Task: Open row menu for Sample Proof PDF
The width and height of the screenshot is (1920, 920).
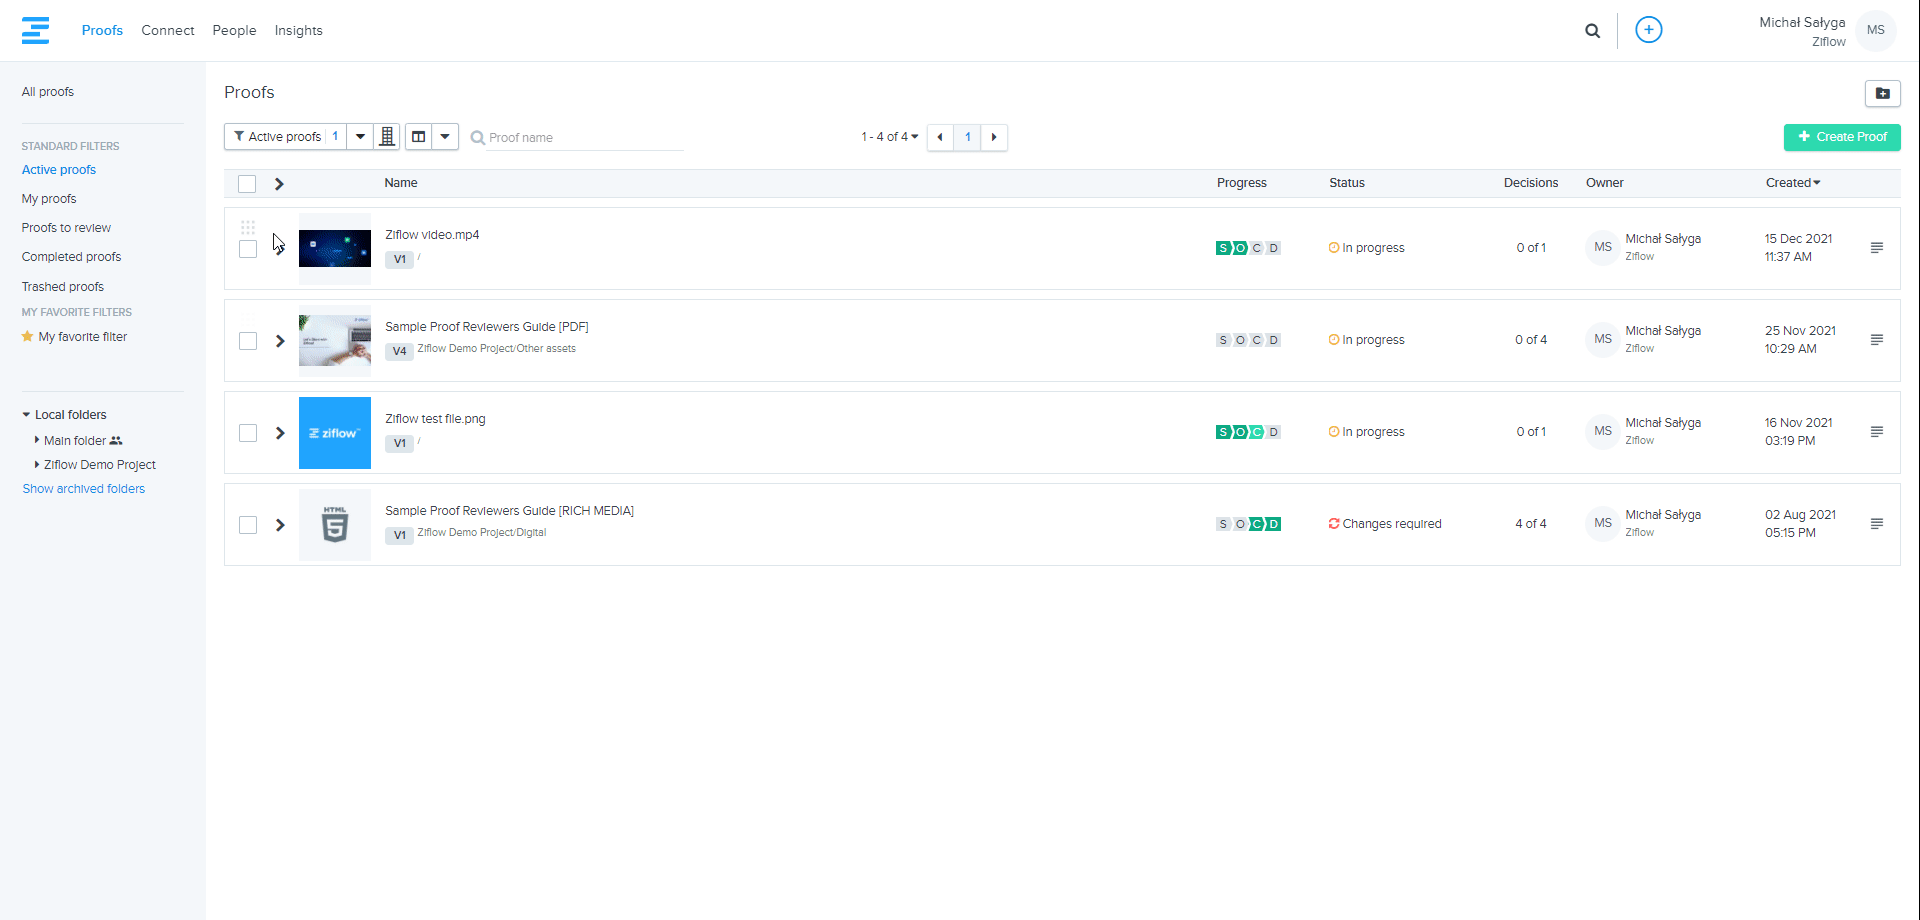Action: coord(1877,340)
